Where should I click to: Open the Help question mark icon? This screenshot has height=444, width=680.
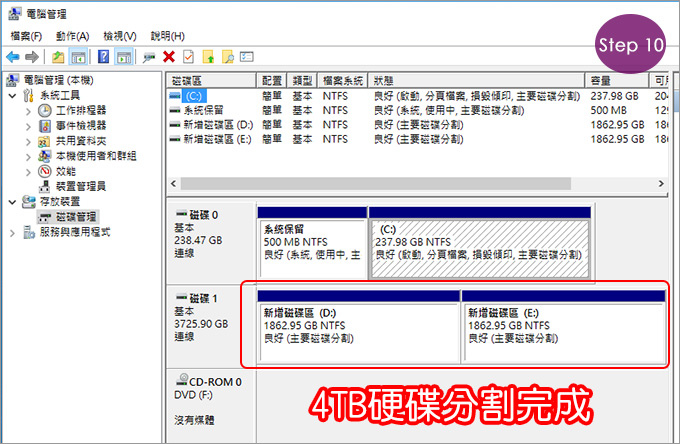[103, 57]
